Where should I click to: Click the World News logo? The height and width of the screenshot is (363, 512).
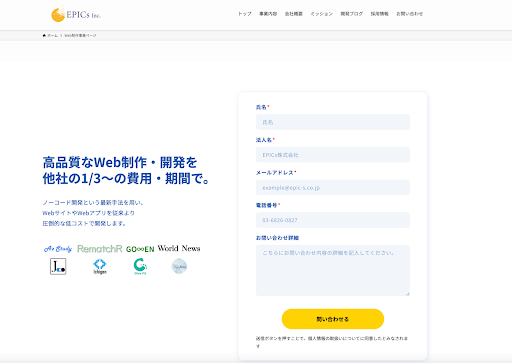point(179,248)
